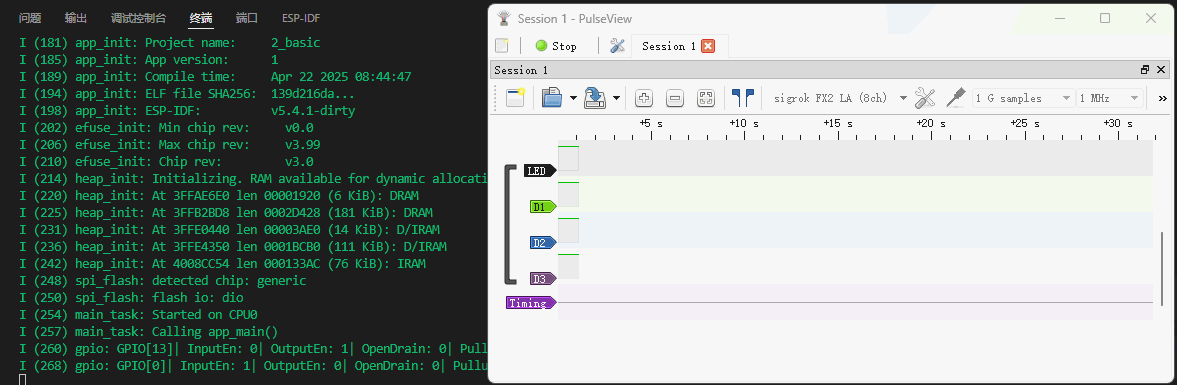Open PulseView settings wrench beside Session 1 tab
Viewport: 1177px width, 385px height.
[x=617, y=46]
